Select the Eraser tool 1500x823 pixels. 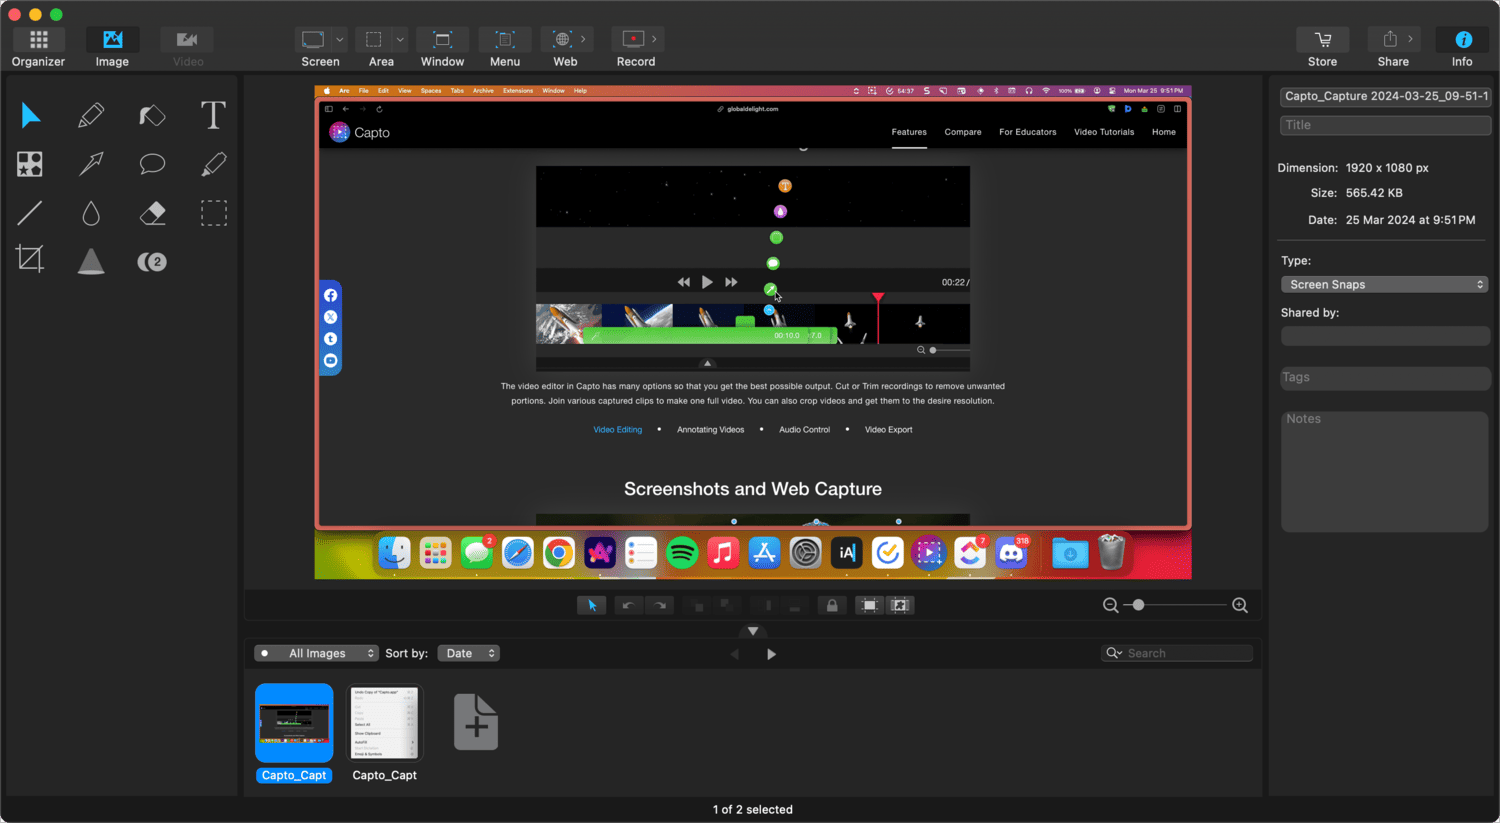[152, 212]
